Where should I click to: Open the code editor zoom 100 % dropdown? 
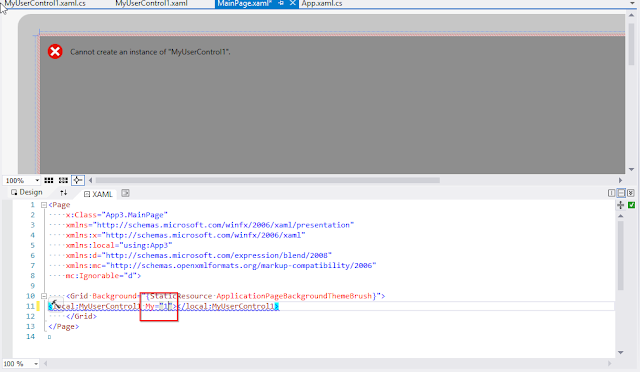click(36, 364)
